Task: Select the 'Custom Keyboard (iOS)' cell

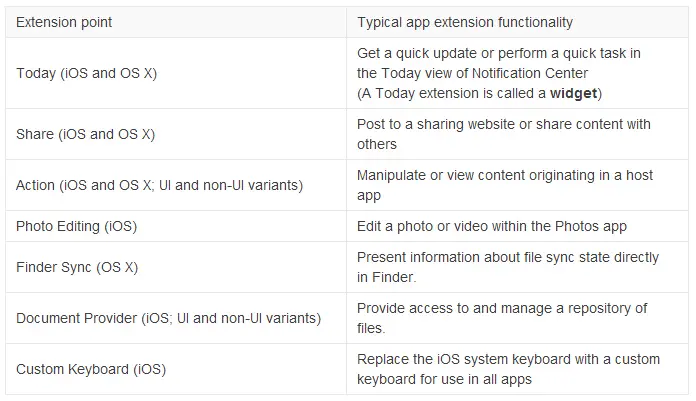Action: coord(91,369)
